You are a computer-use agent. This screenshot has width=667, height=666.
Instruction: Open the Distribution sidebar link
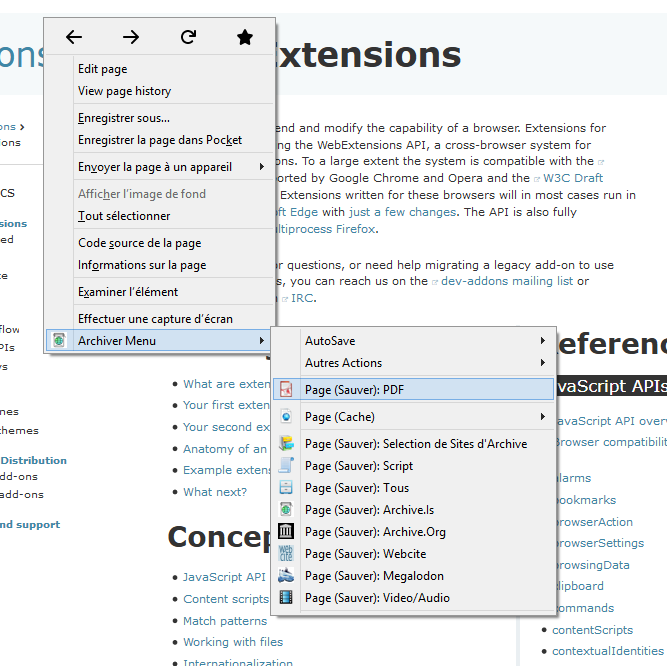point(34,461)
